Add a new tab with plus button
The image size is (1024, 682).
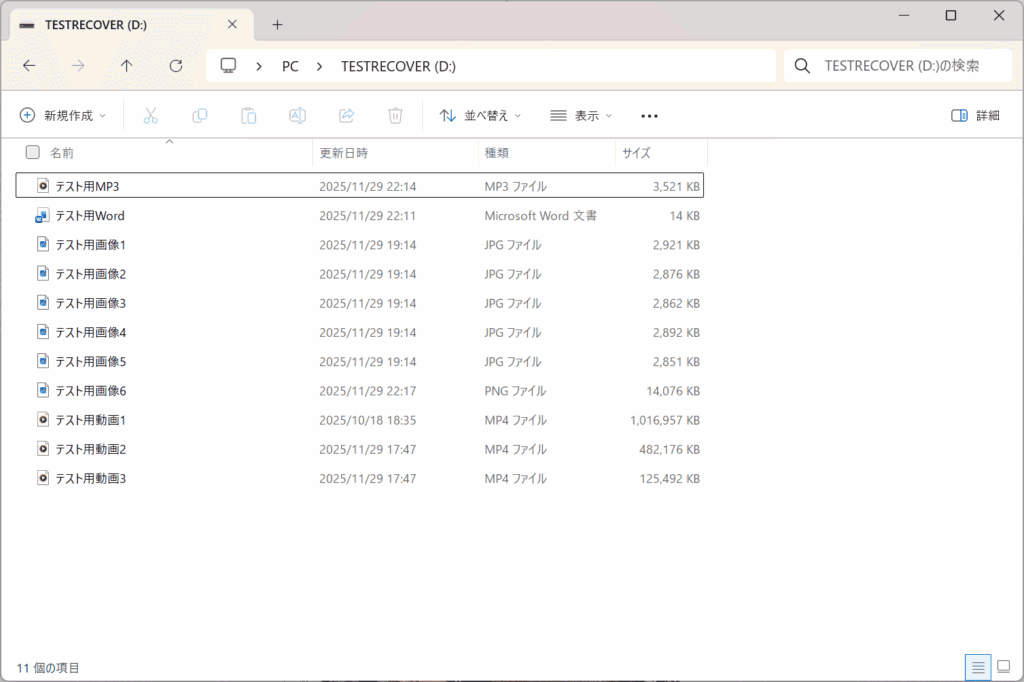click(278, 25)
